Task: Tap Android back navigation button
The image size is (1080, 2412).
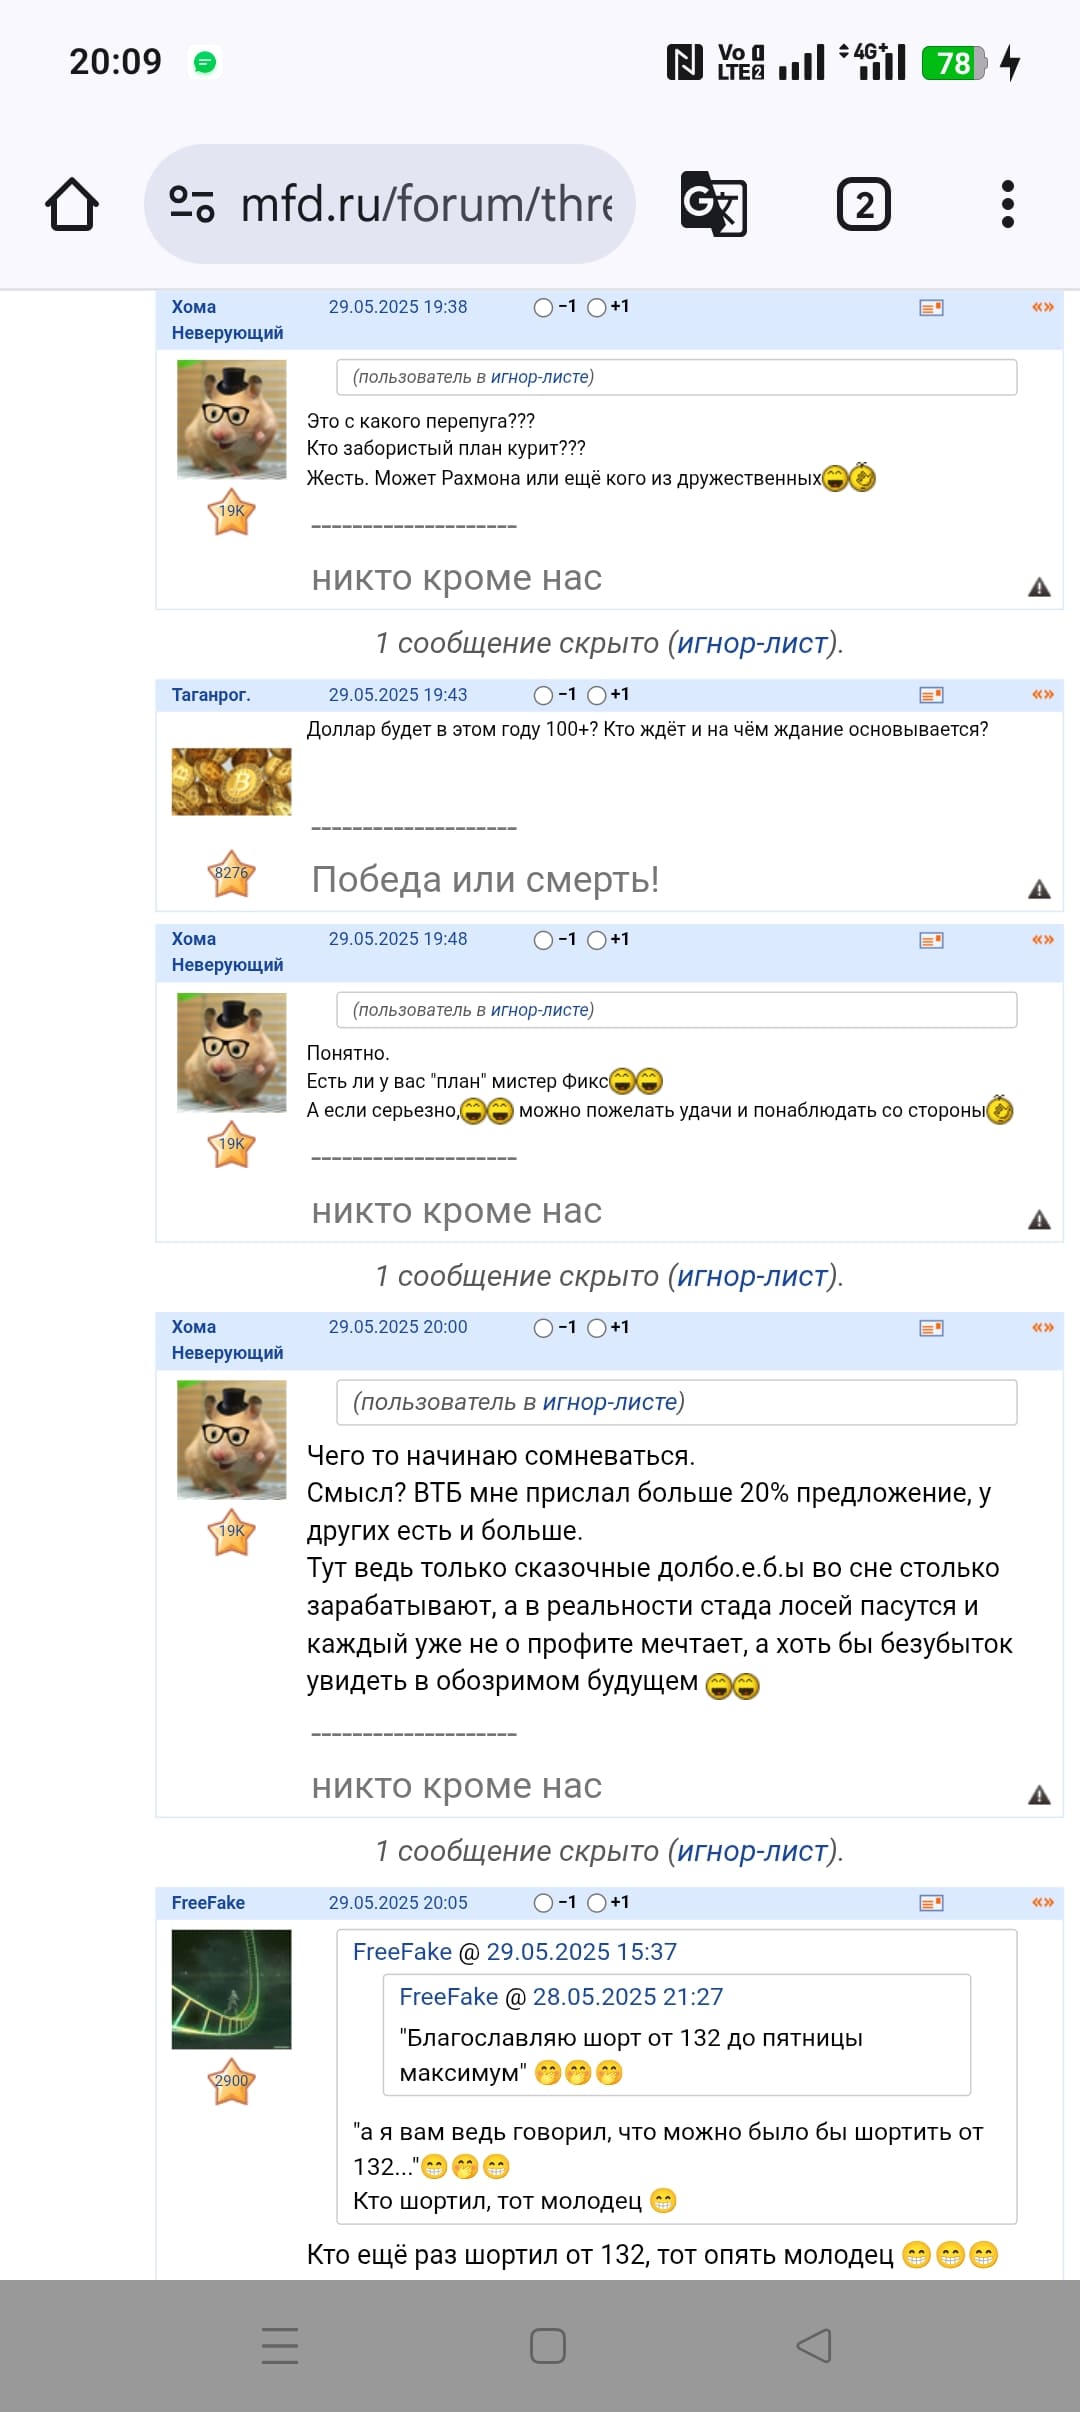Action: pyautogui.click(x=814, y=2346)
